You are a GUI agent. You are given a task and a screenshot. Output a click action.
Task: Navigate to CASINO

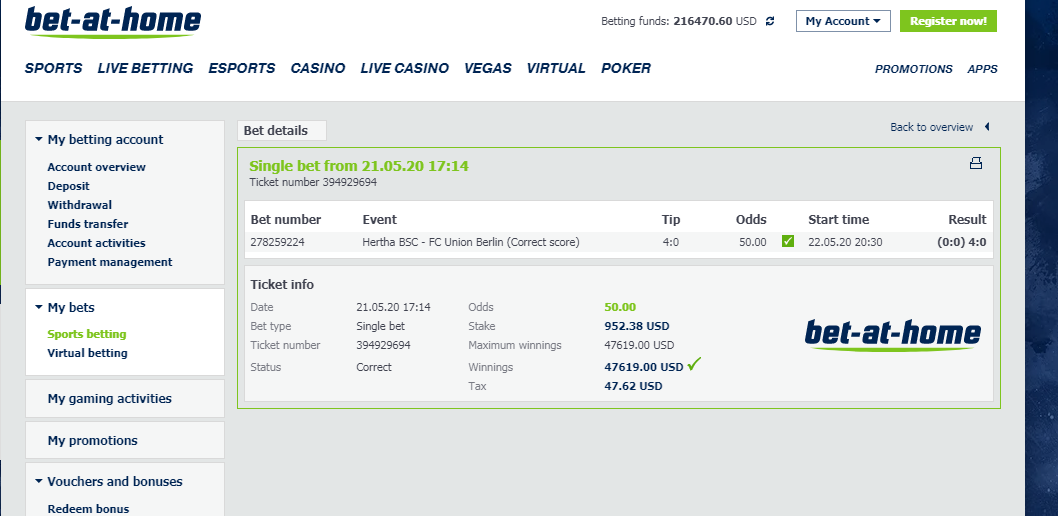(318, 68)
